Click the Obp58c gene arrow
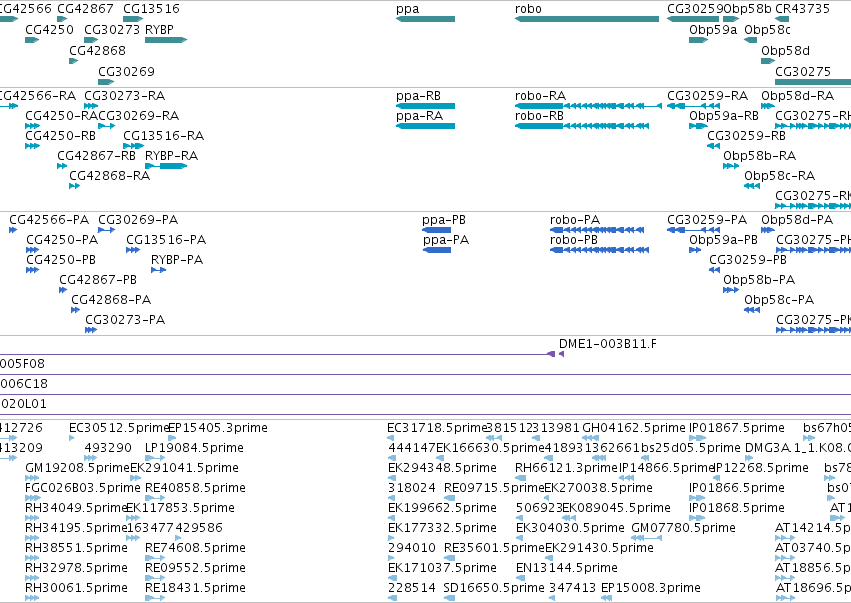The width and height of the screenshot is (851, 603). point(751,40)
